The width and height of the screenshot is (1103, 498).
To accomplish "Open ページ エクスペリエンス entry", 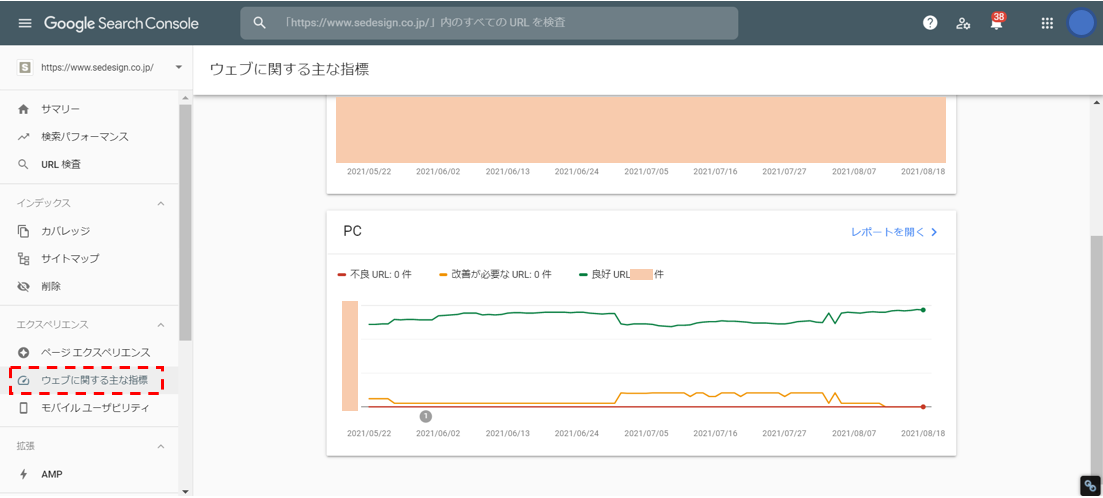I will (x=89, y=352).
